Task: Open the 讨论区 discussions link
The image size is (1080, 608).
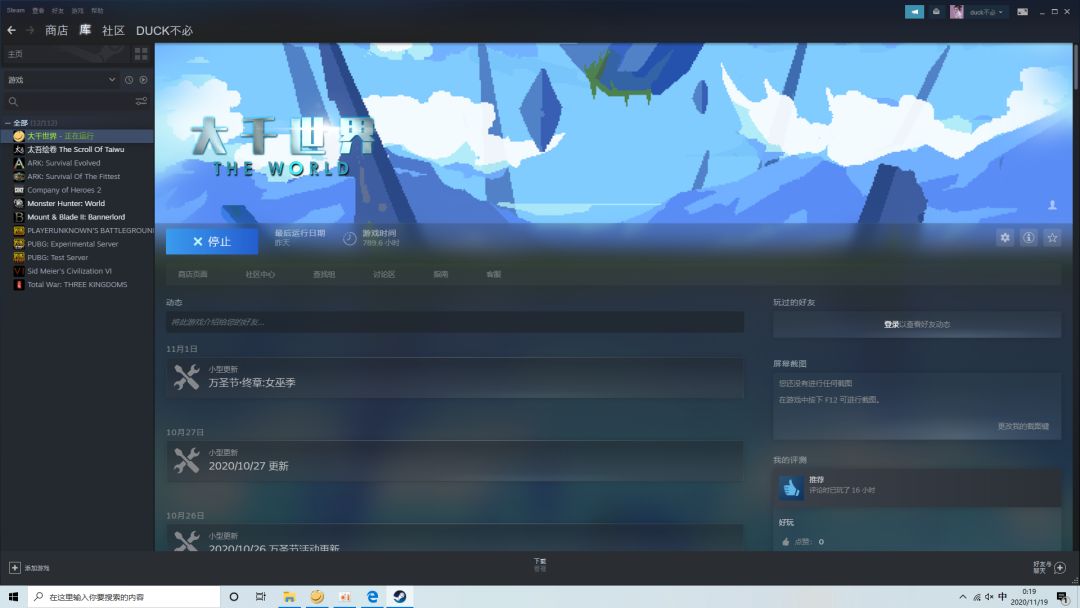Action: (384, 274)
